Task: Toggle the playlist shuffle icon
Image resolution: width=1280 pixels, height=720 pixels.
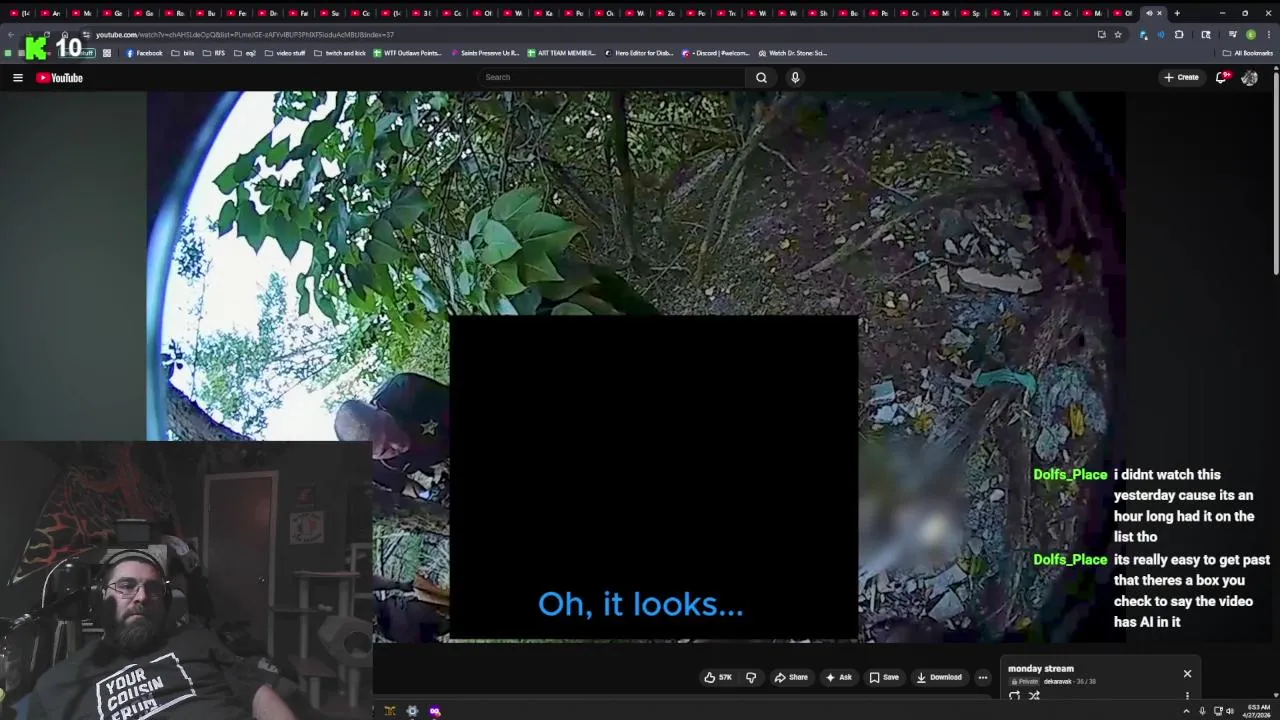Action: click(x=1034, y=696)
